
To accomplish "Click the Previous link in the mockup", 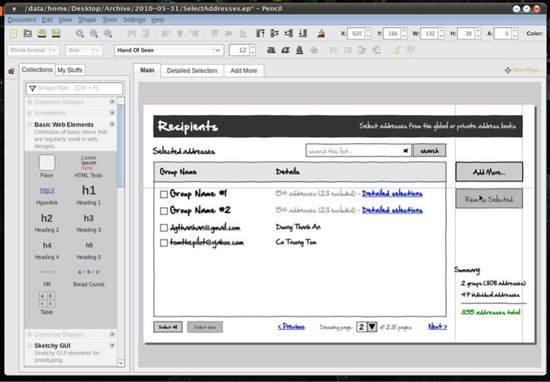I will pyautogui.click(x=291, y=327).
